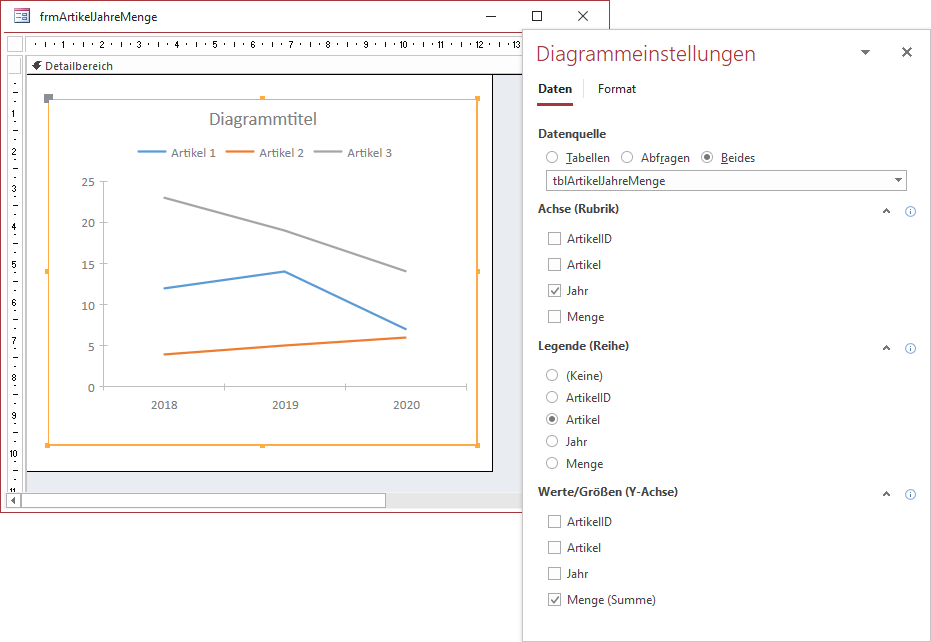
Task: Select (Keine) under Legende (Reihe)
Action: click(x=552, y=376)
